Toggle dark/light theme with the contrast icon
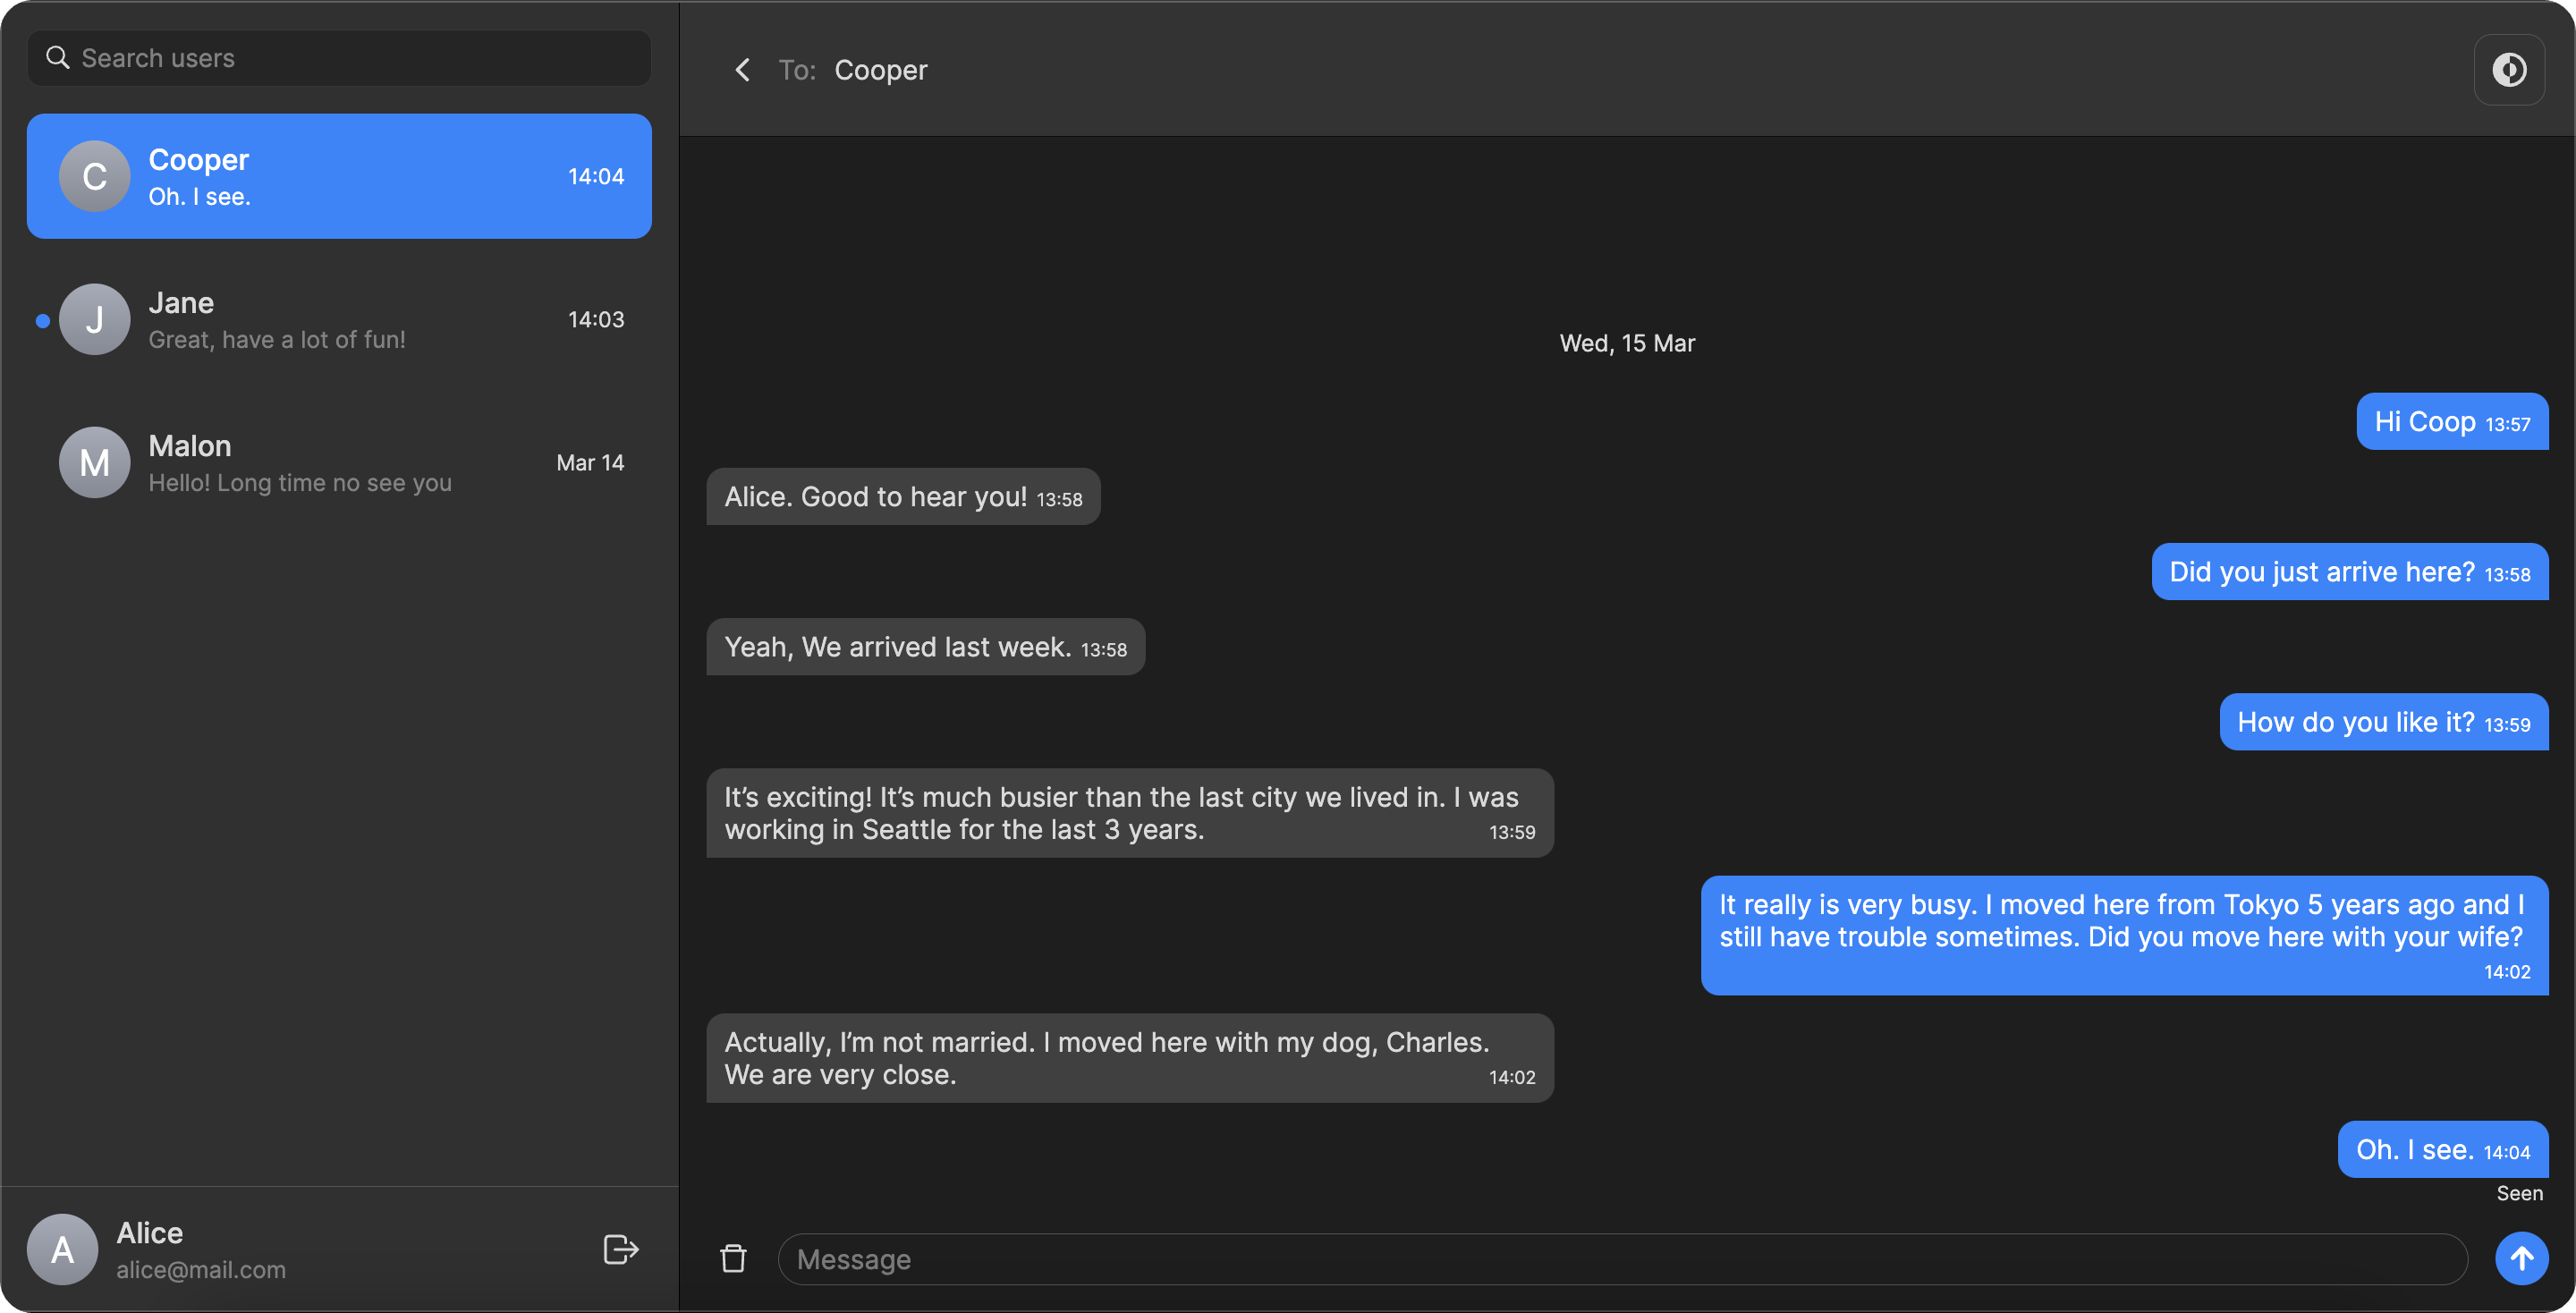The image size is (2576, 1313). click(x=2509, y=69)
